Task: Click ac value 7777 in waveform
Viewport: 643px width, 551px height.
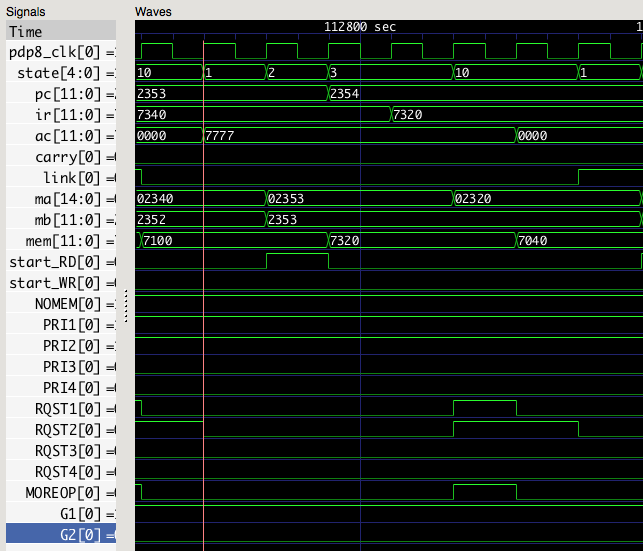Action: 219,136
